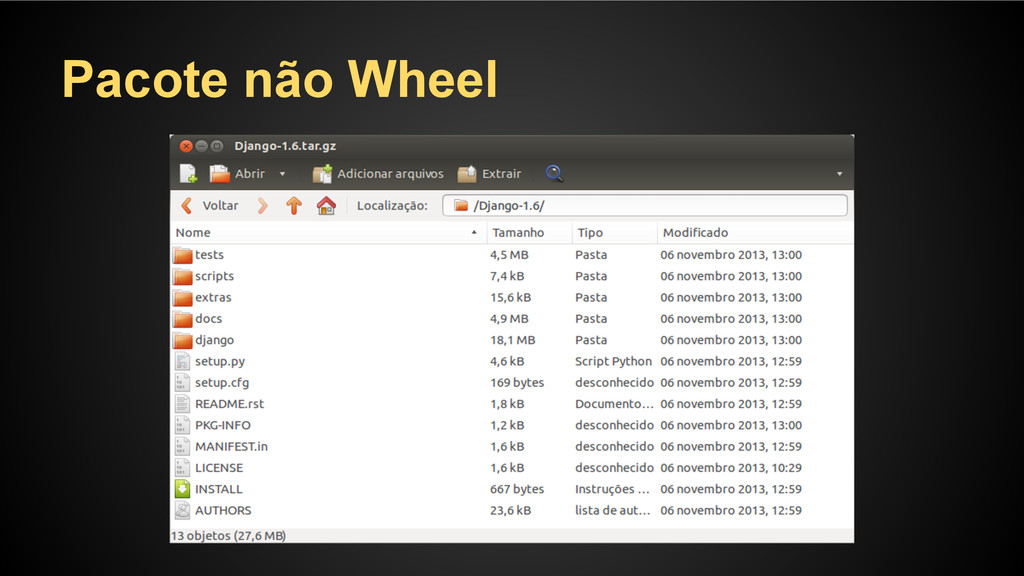Image resolution: width=1024 pixels, height=576 pixels.
Task: Select the AUTHORS file icon
Action: 182,511
